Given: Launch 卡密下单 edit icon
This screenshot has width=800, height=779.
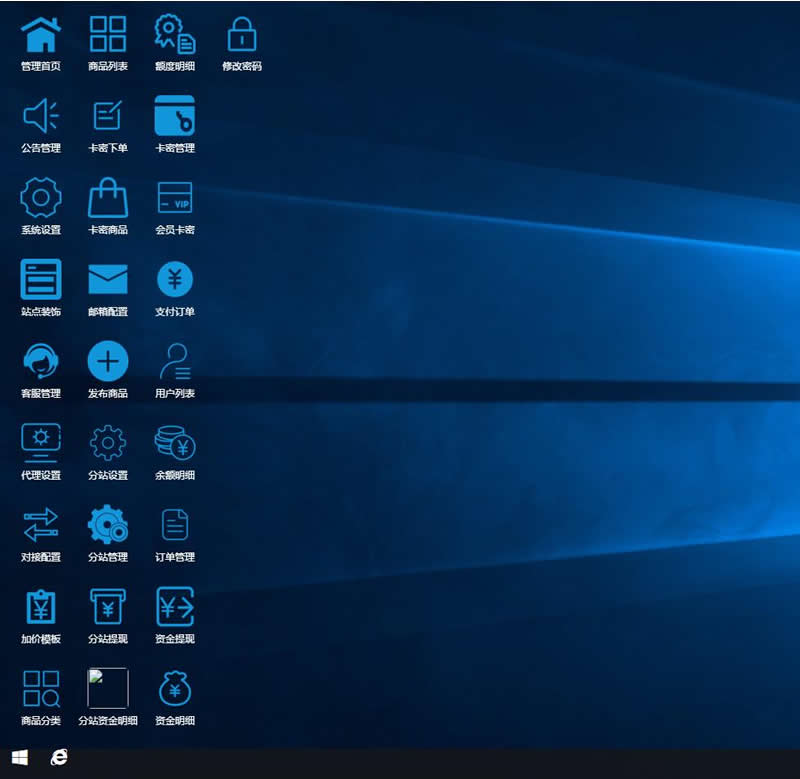Looking at the screenshot, I should (x=108, y=116).
